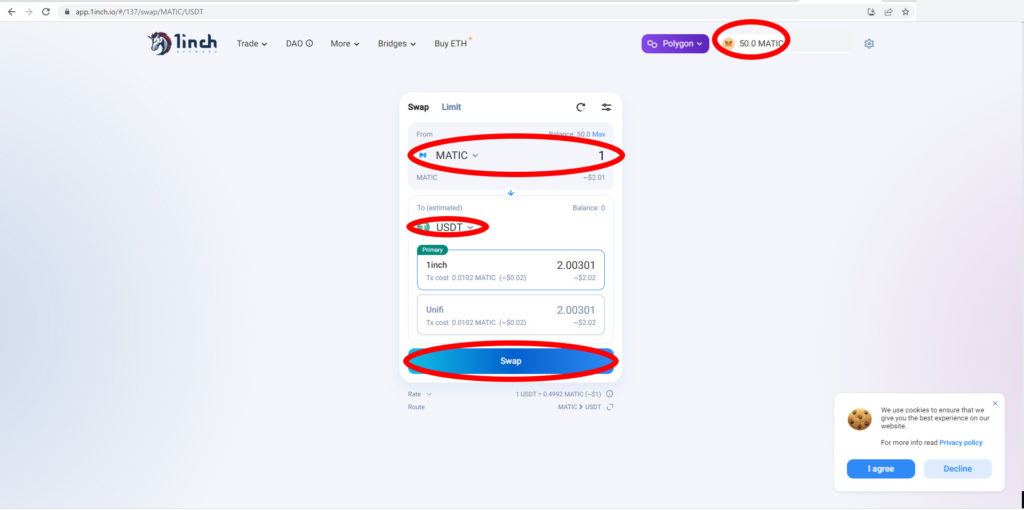Select the 1inch primary route

(x=511, y=270)
